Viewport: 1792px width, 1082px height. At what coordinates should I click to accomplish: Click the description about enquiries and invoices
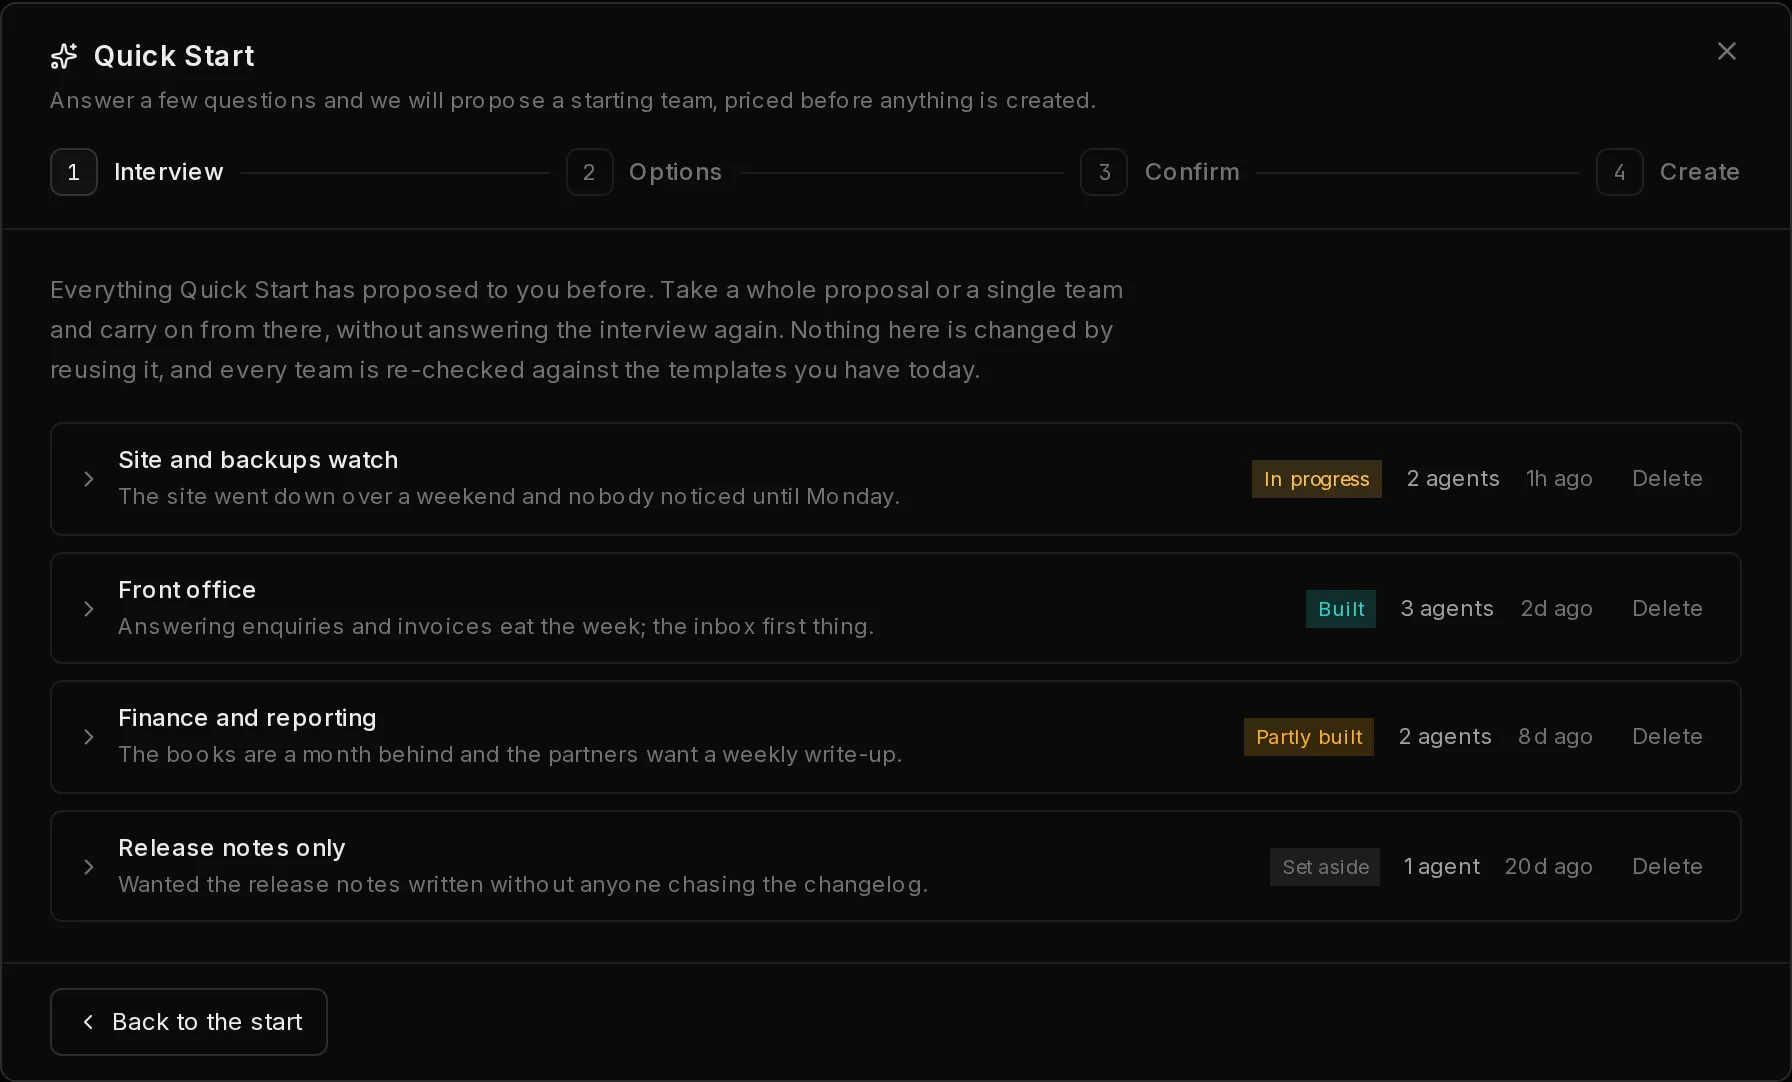click(x=496, y=627)
